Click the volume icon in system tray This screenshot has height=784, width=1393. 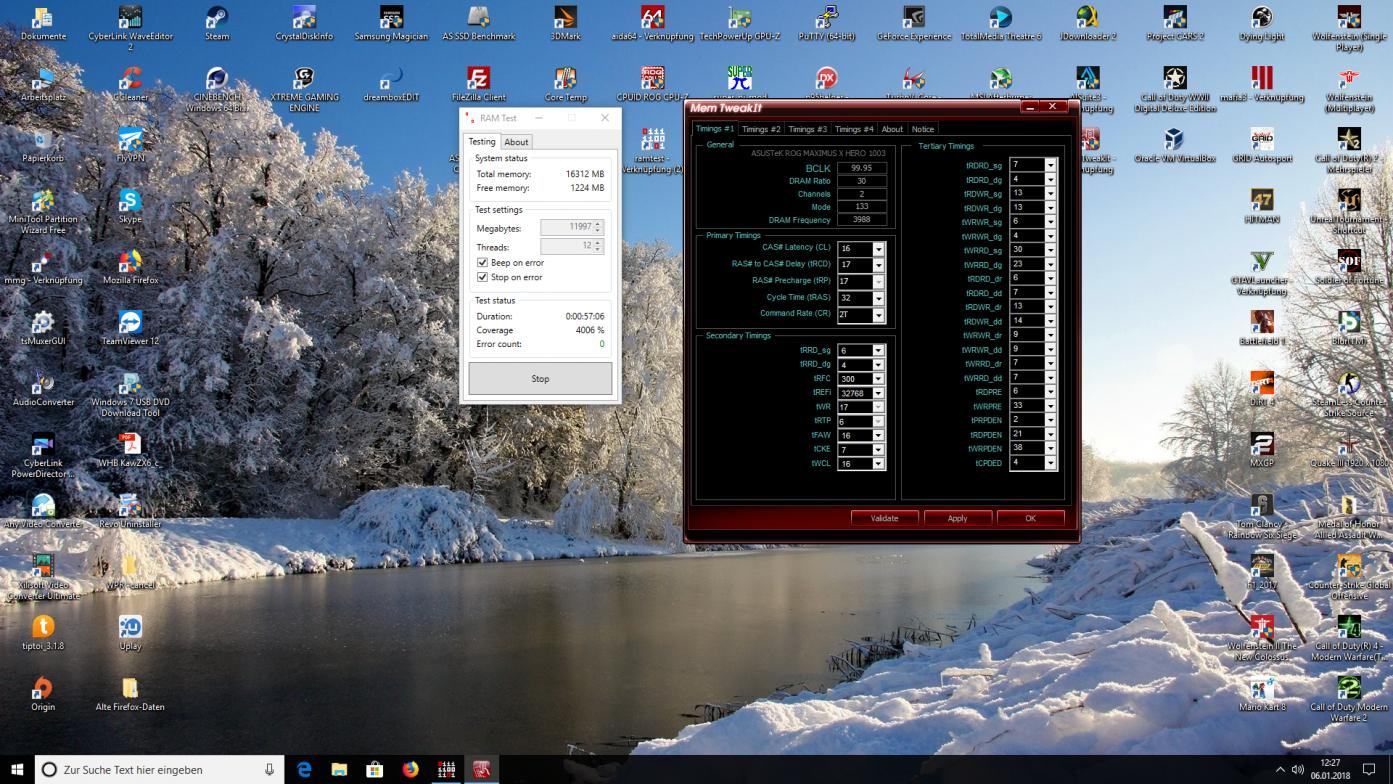[1298, 769]
